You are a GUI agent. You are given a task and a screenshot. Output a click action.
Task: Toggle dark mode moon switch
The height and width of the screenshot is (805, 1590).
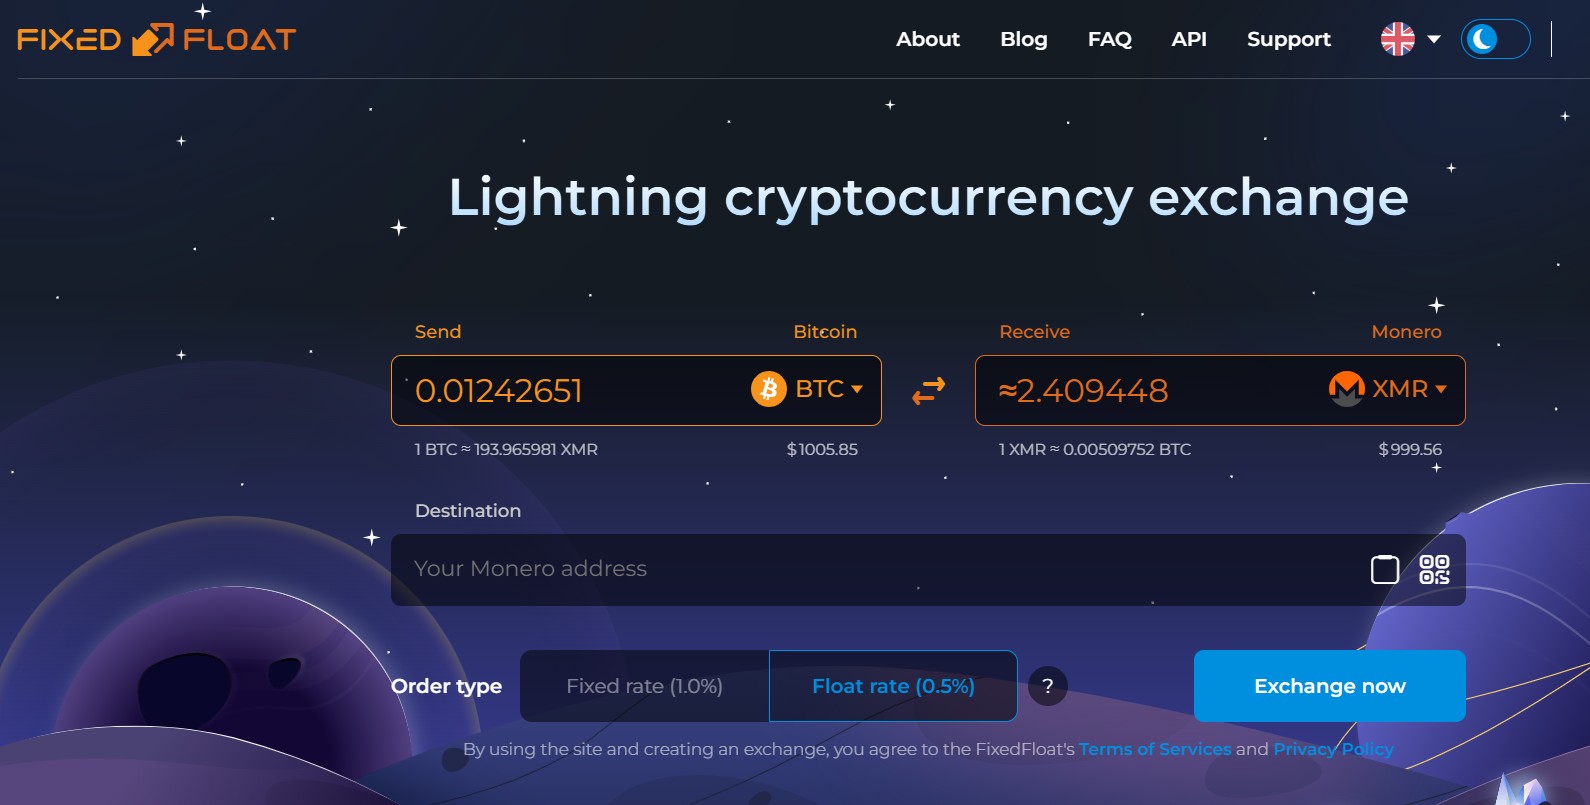click(1495, 39)
